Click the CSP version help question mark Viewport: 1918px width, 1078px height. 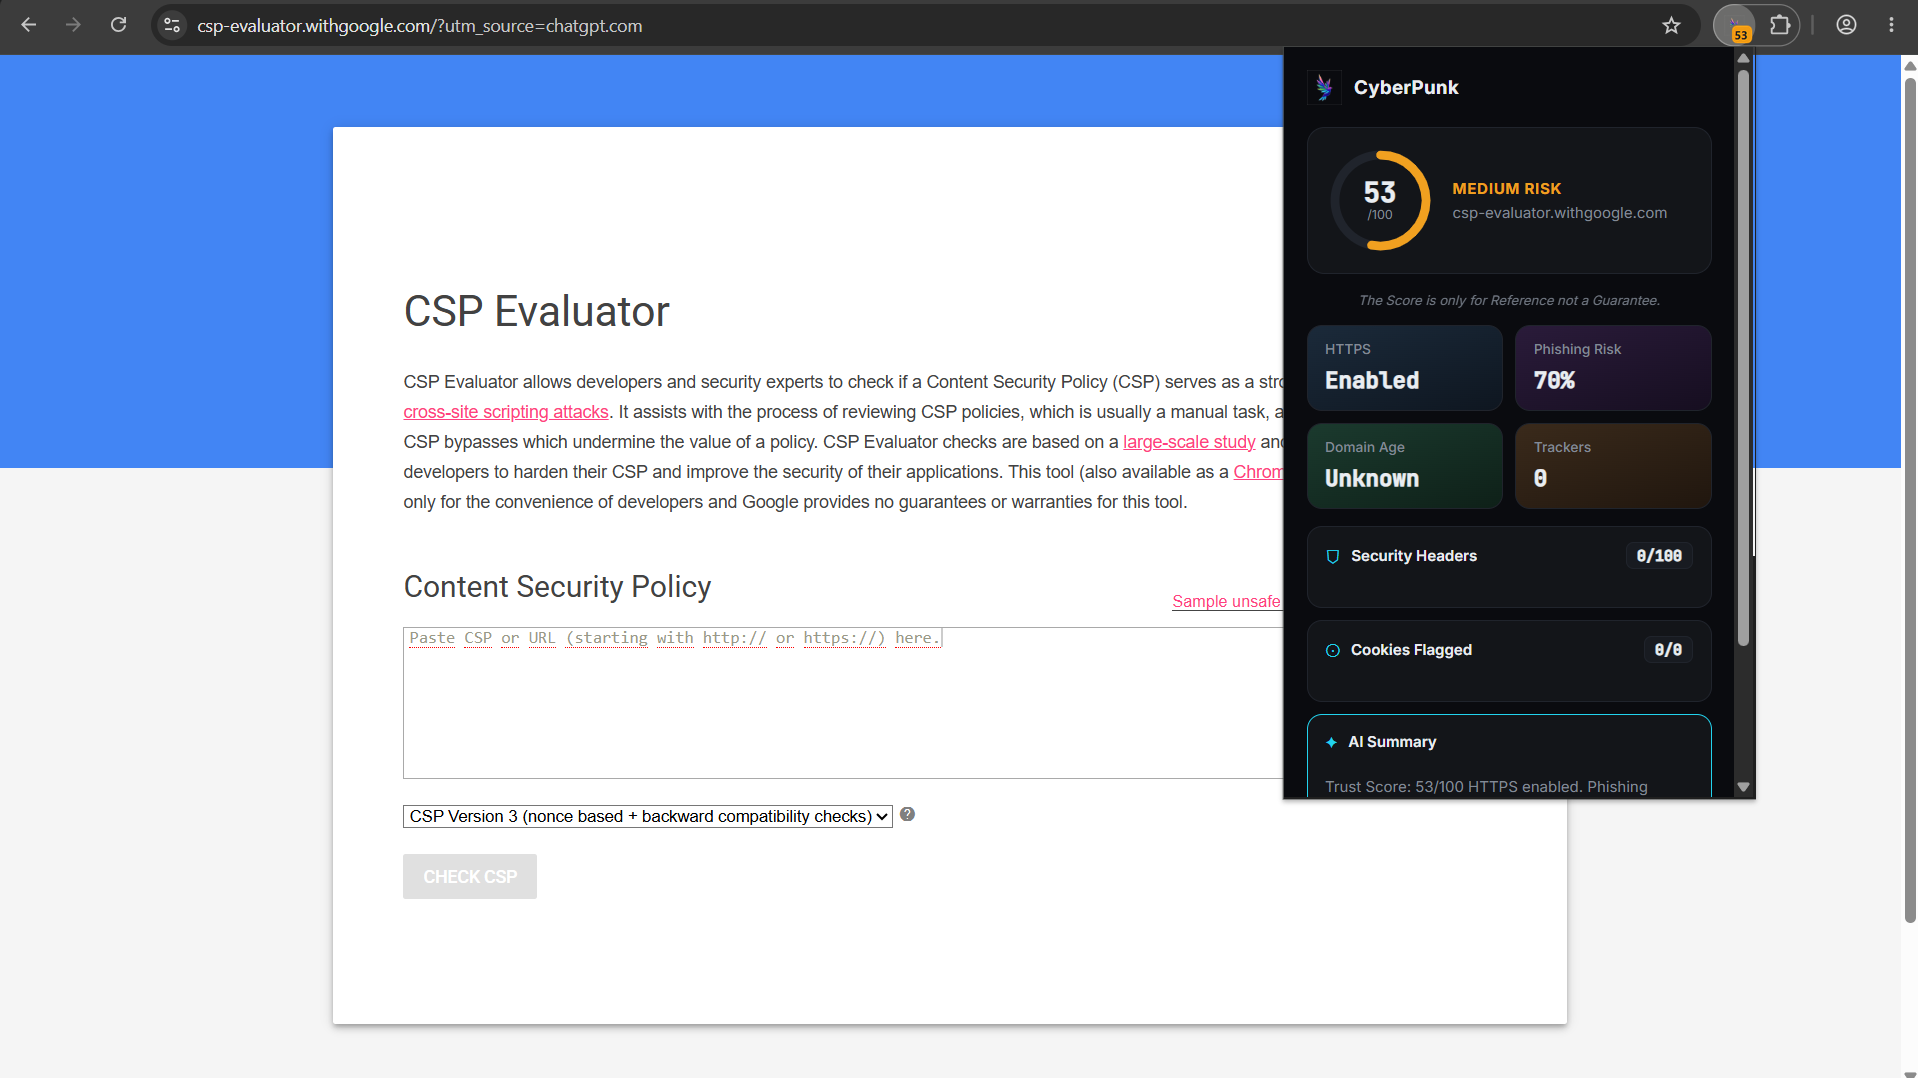[x=907, y=814]
